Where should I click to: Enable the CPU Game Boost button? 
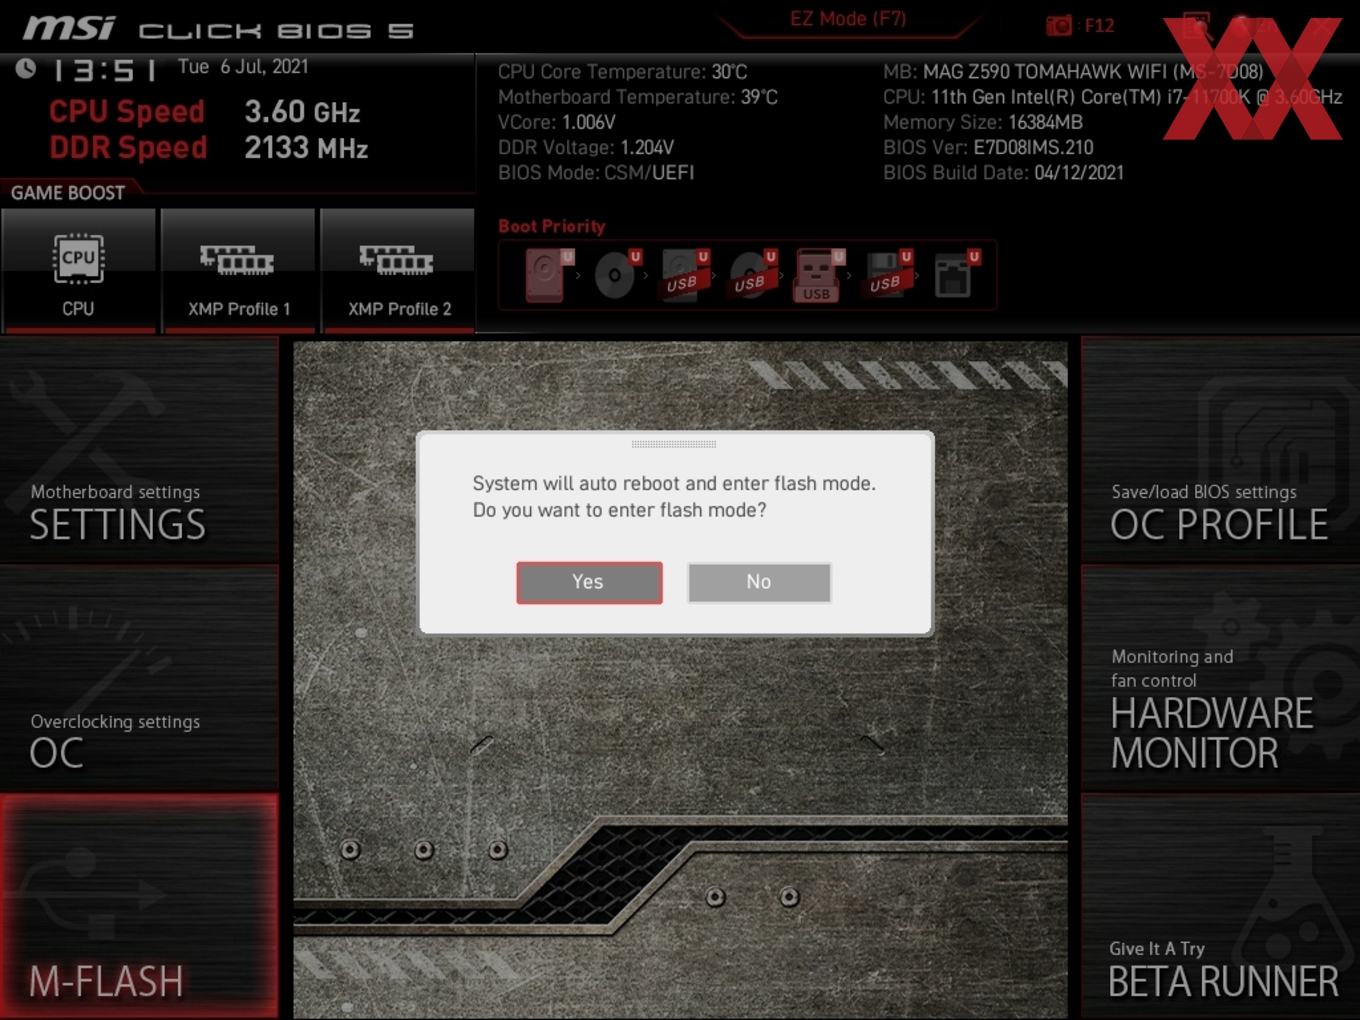[x=79, y=270]
